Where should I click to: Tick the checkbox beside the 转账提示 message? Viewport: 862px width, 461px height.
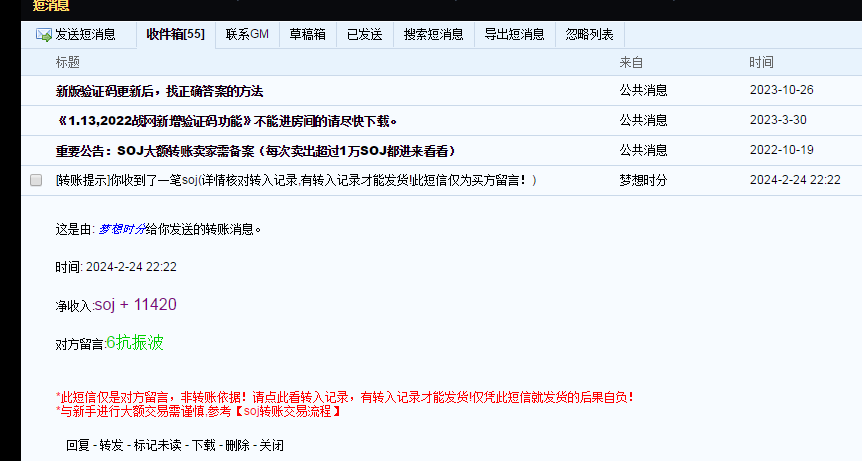click(x=36, y=180)
